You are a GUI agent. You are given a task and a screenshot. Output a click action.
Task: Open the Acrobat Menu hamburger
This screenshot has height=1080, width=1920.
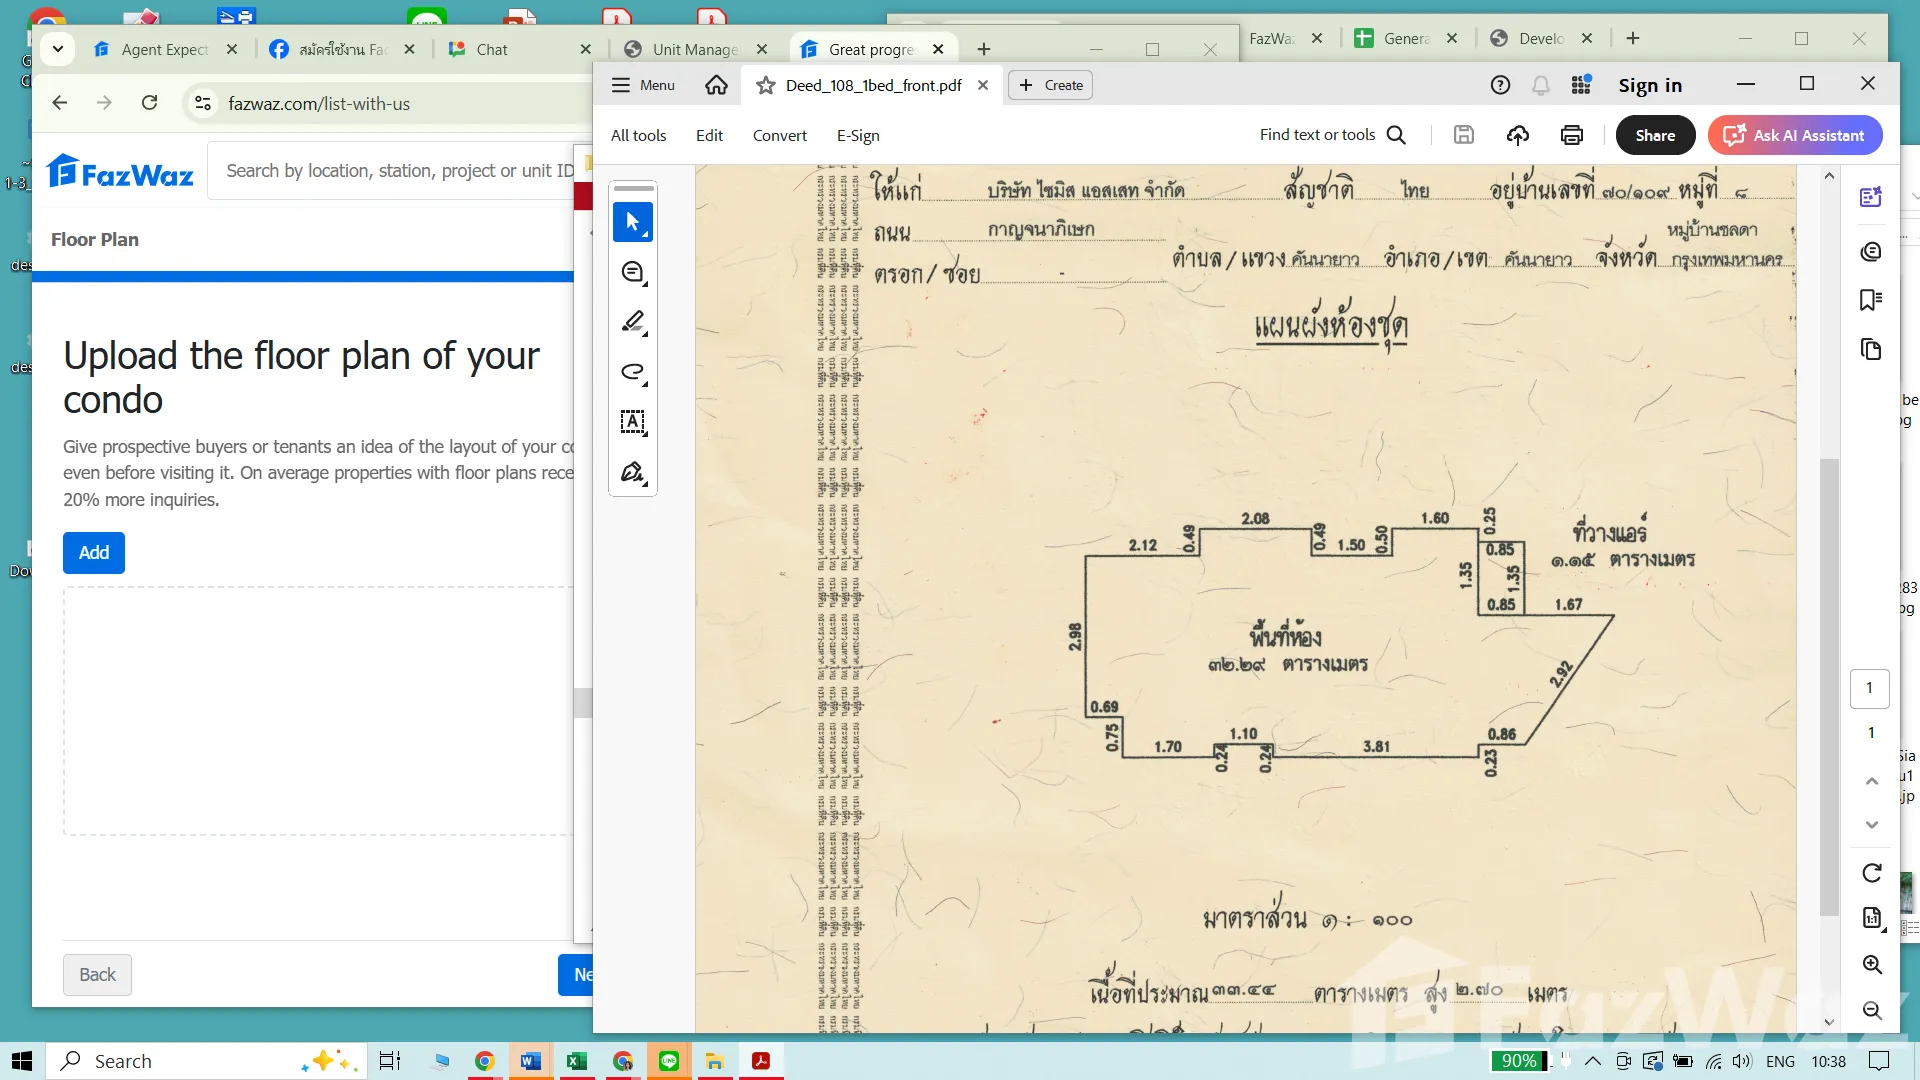point(643,86)
